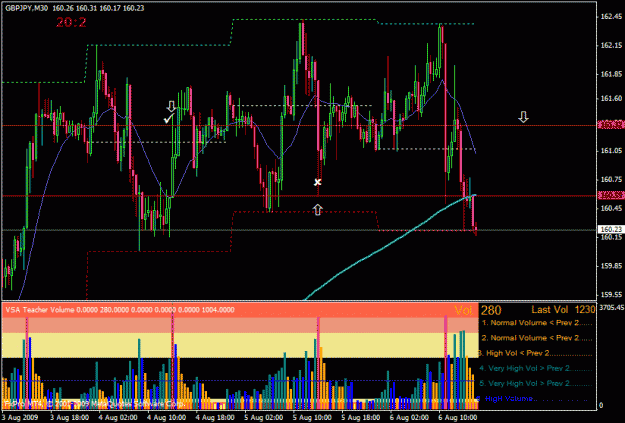The image size is (625, 423).
Task: Click the 160.75 value on the price axis
Action: [611, 179]
